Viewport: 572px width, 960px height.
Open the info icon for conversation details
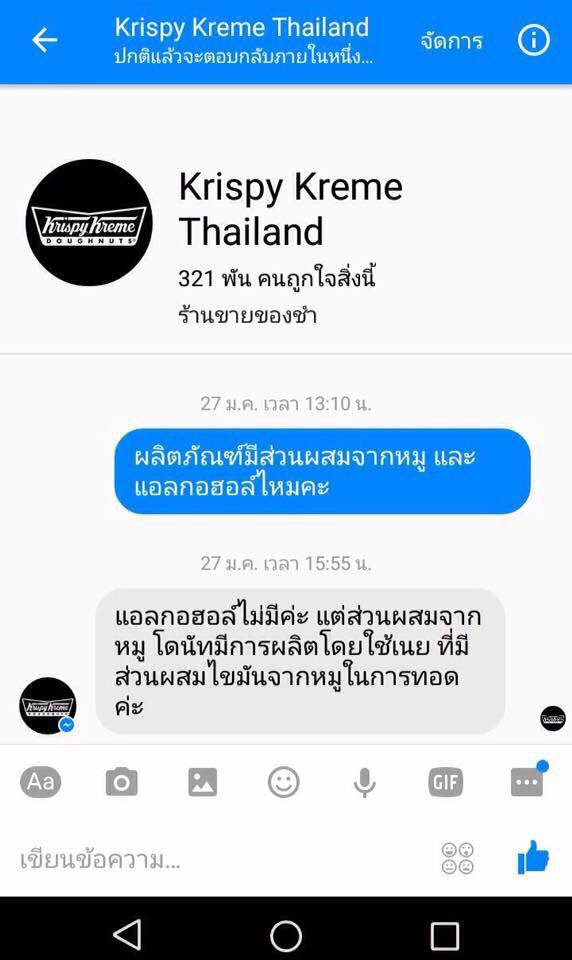(533, 40)
